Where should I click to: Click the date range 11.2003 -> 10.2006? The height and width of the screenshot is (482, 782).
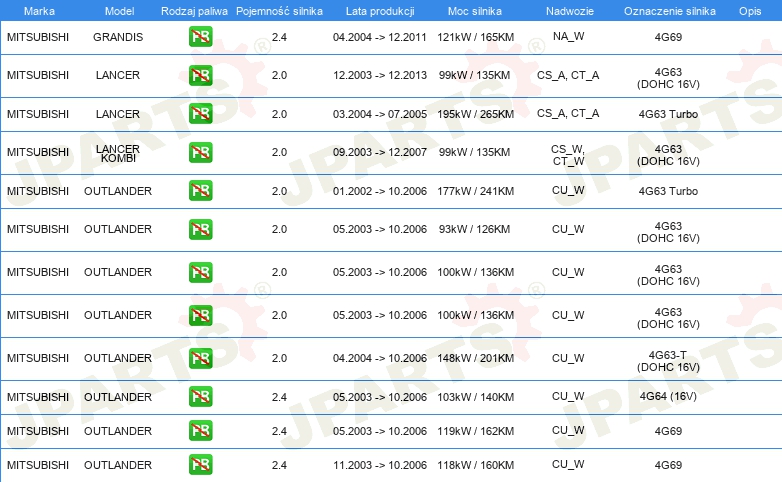tap(380, 465)
